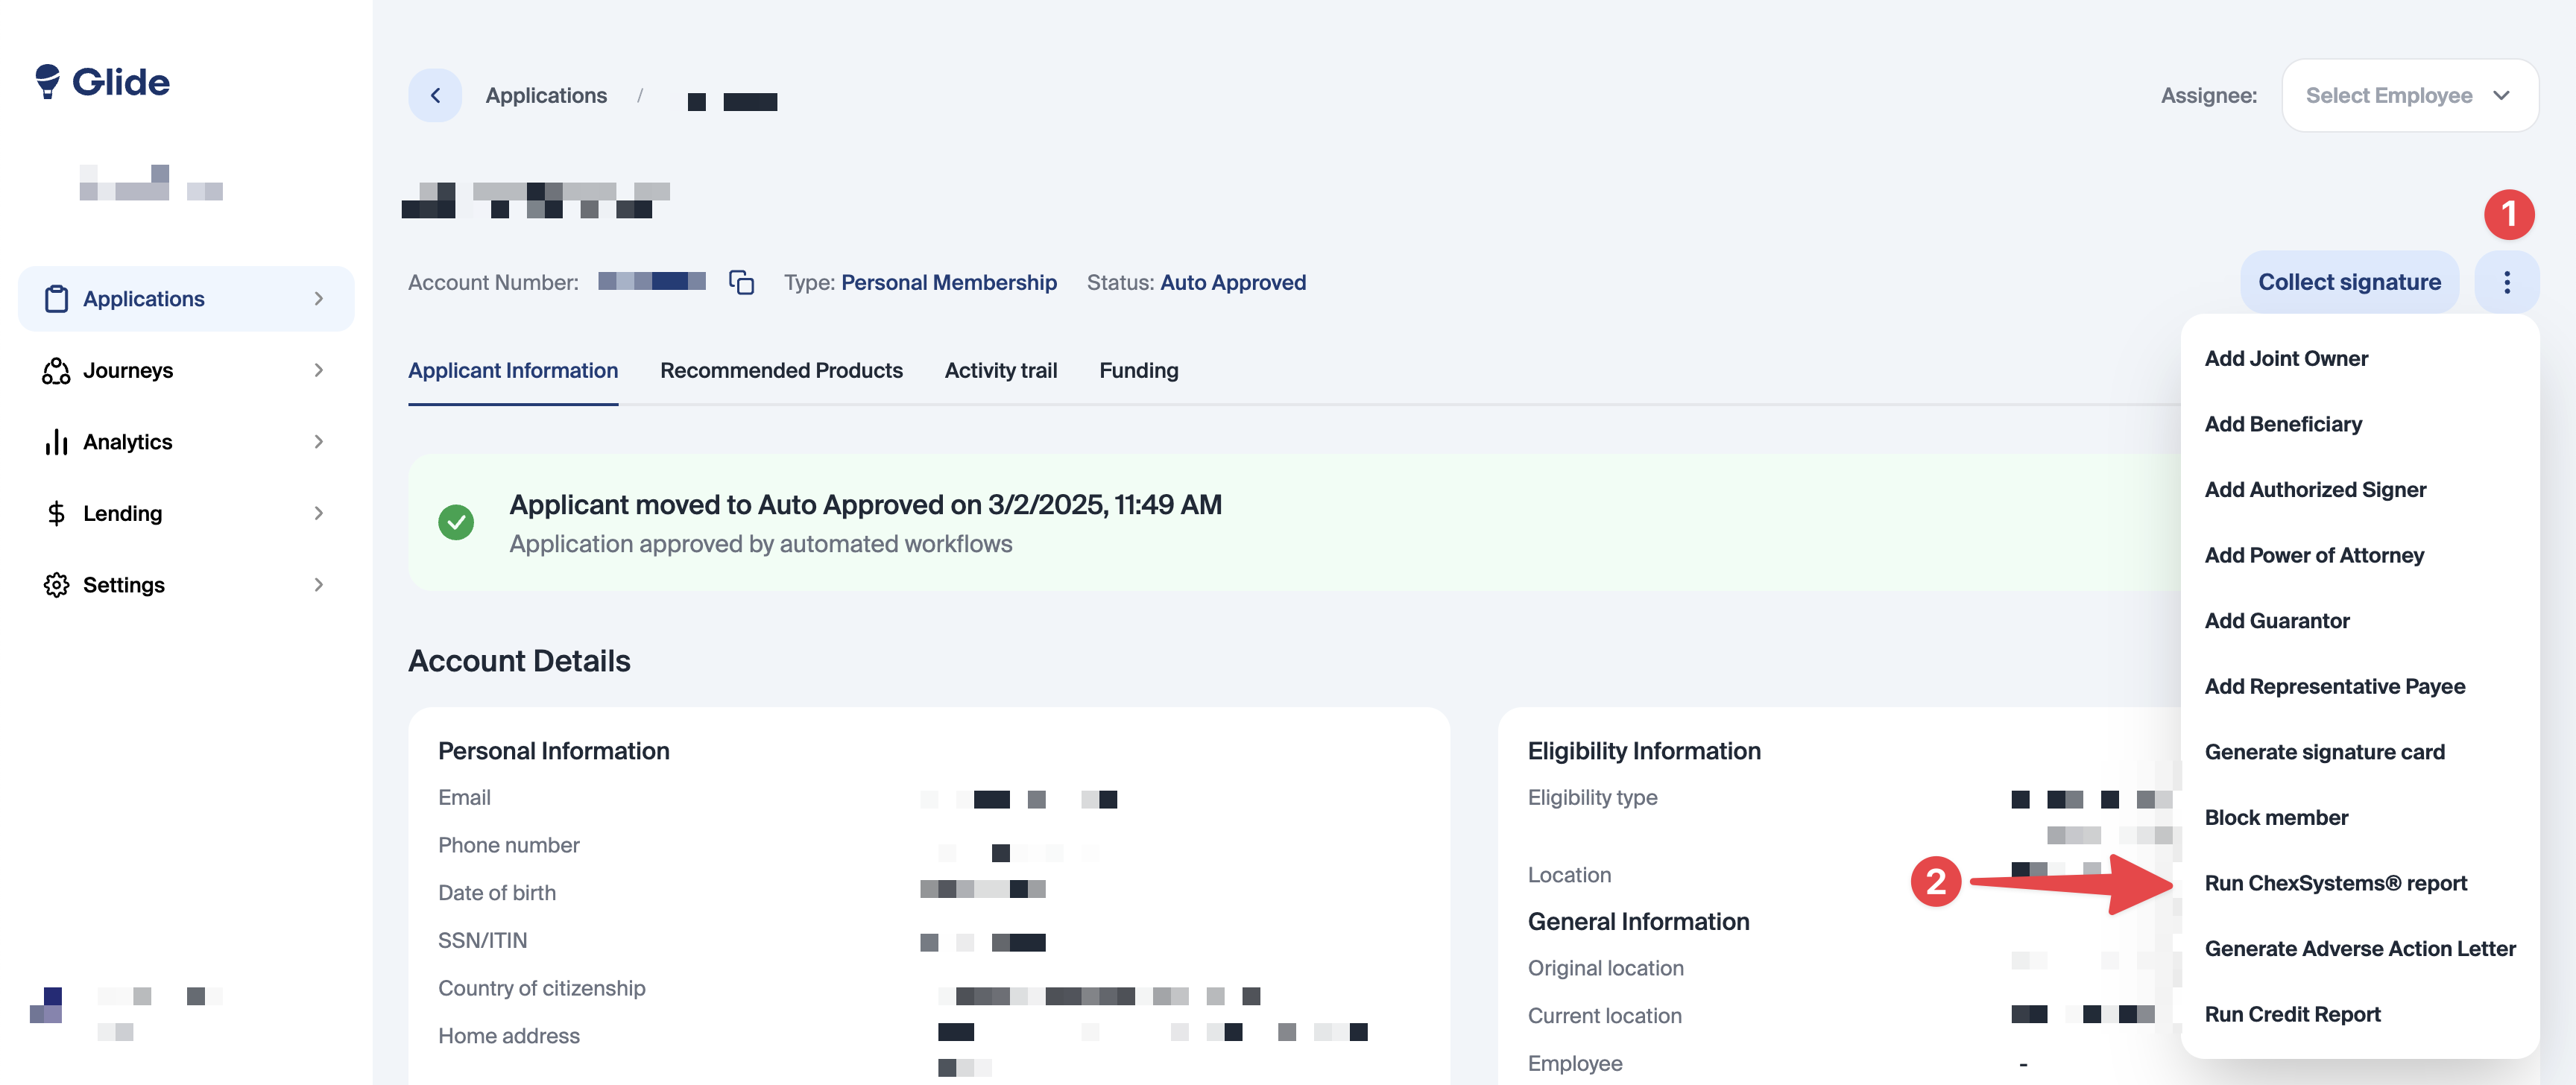Choose Add Joint Owner from menu
2576x1085 pixels.
point(2285,358)
